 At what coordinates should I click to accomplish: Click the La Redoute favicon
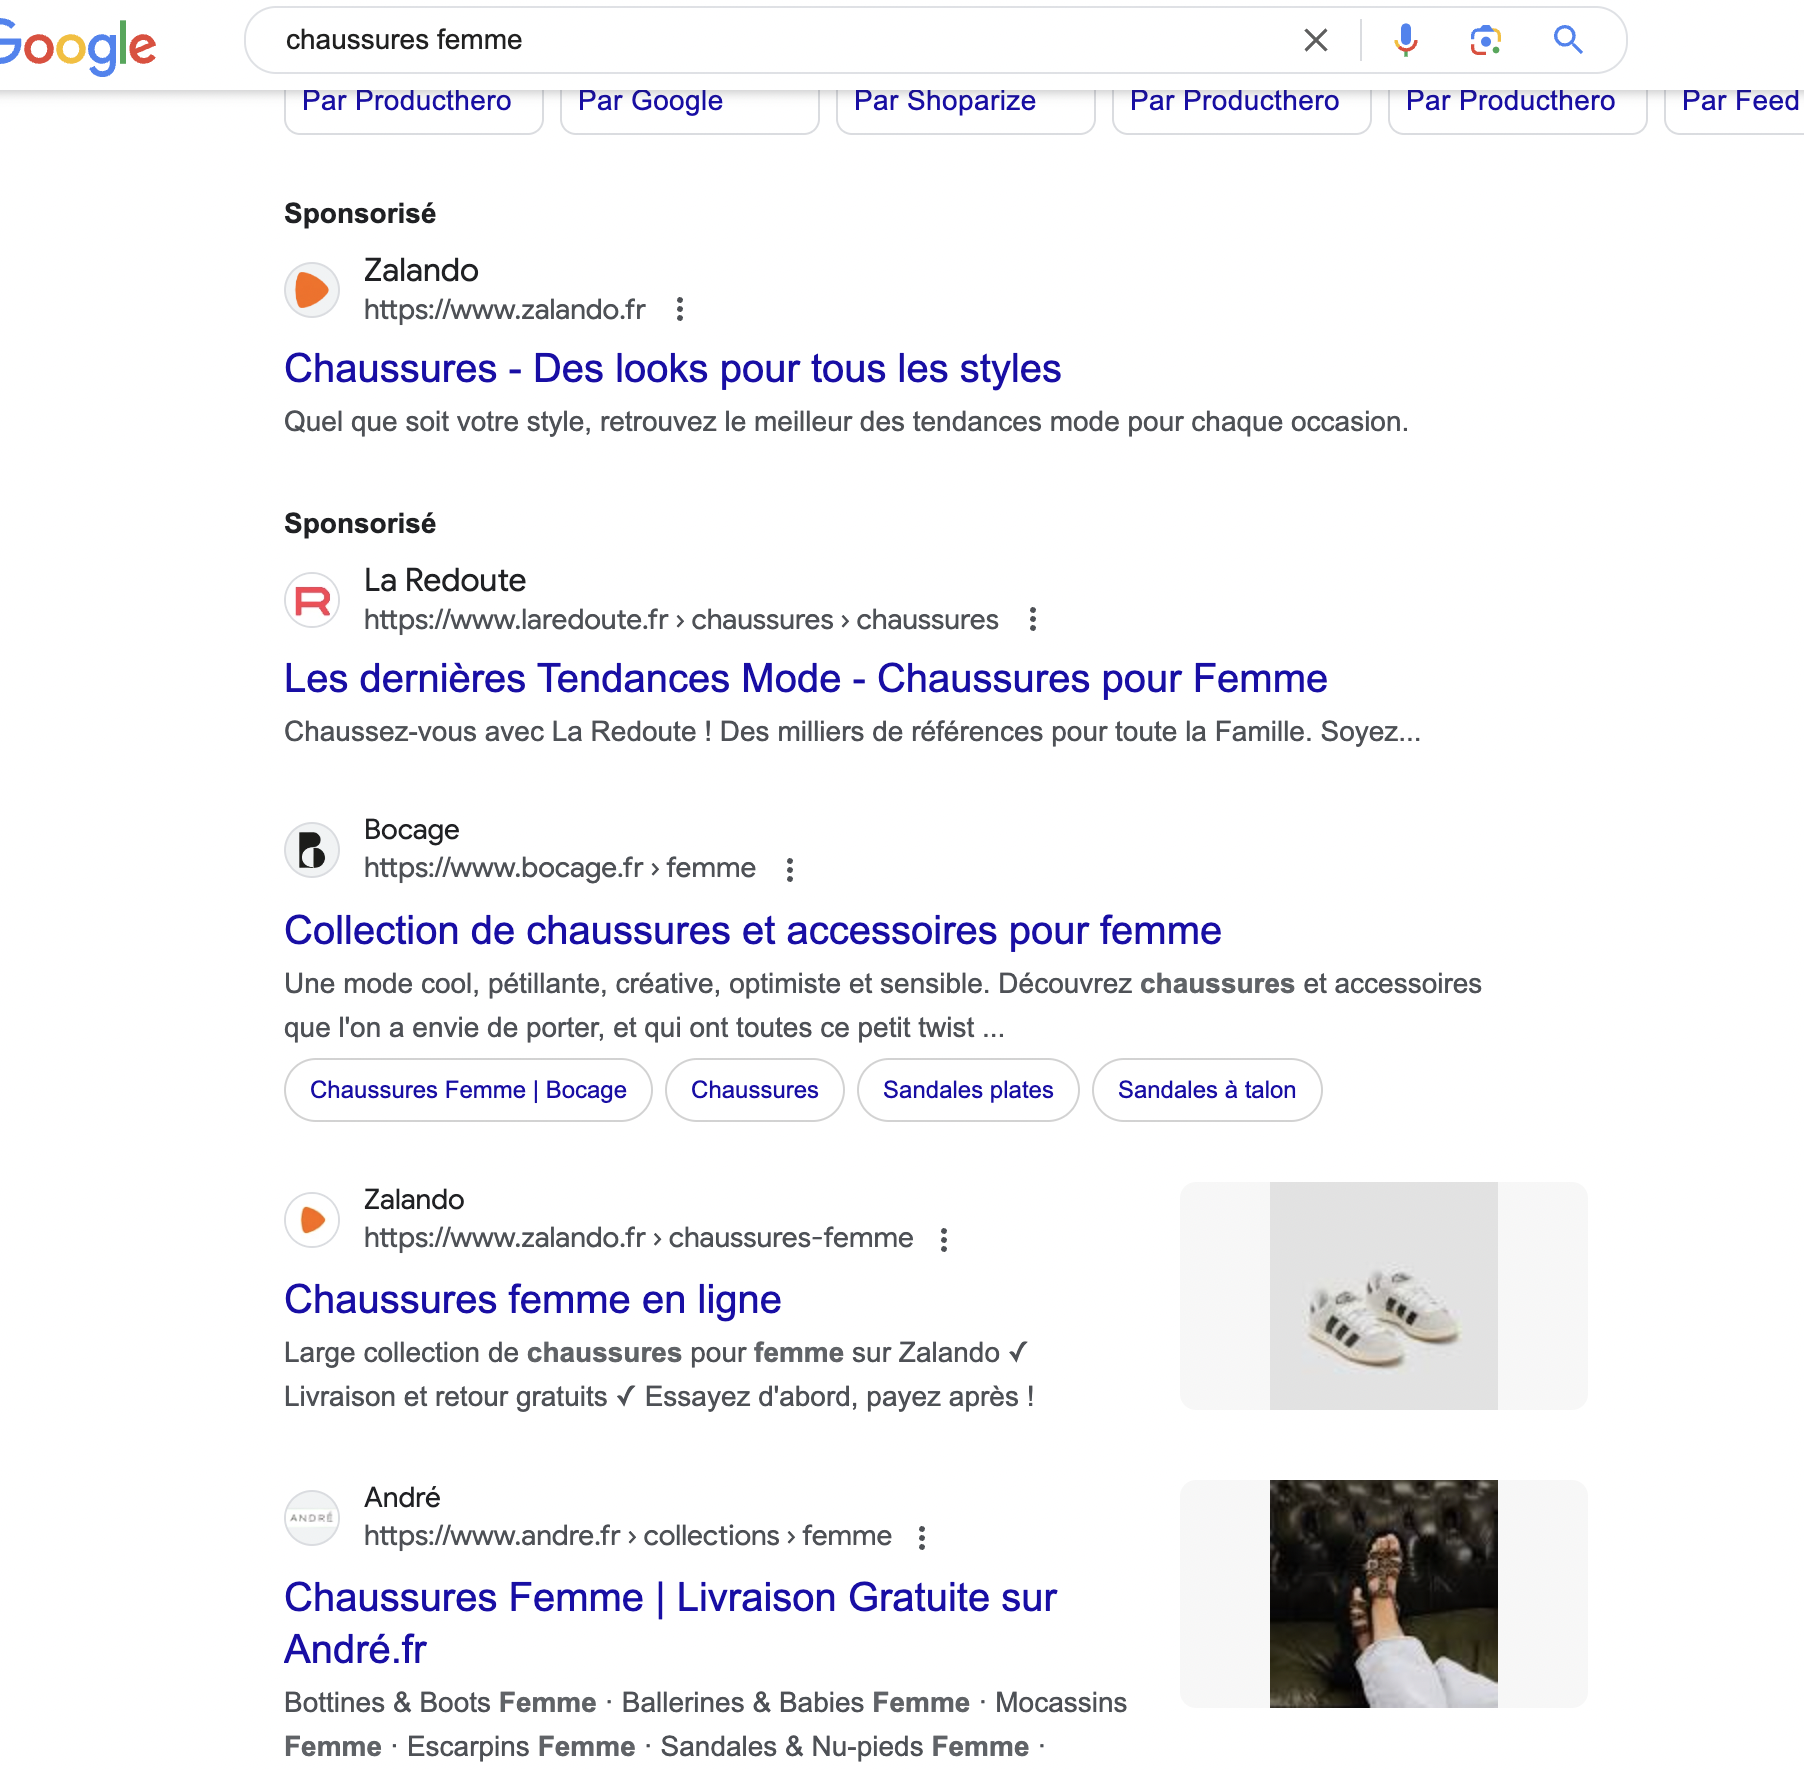click(313, 600)
